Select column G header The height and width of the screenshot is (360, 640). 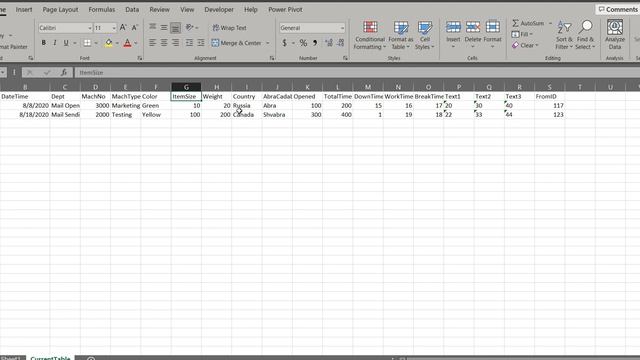point(186,87)
